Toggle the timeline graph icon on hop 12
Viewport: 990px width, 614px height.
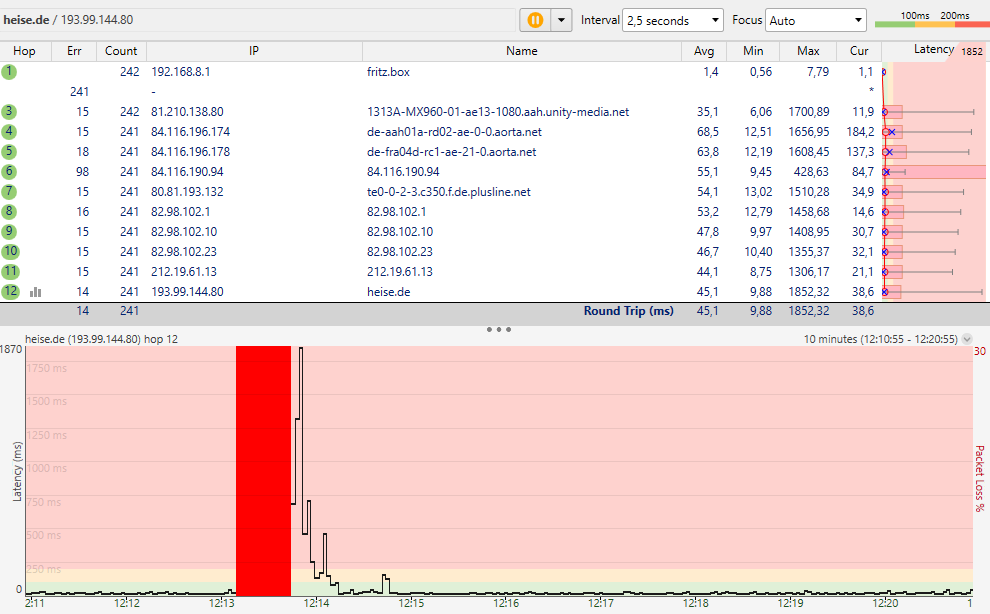click(x=35, y=292)
